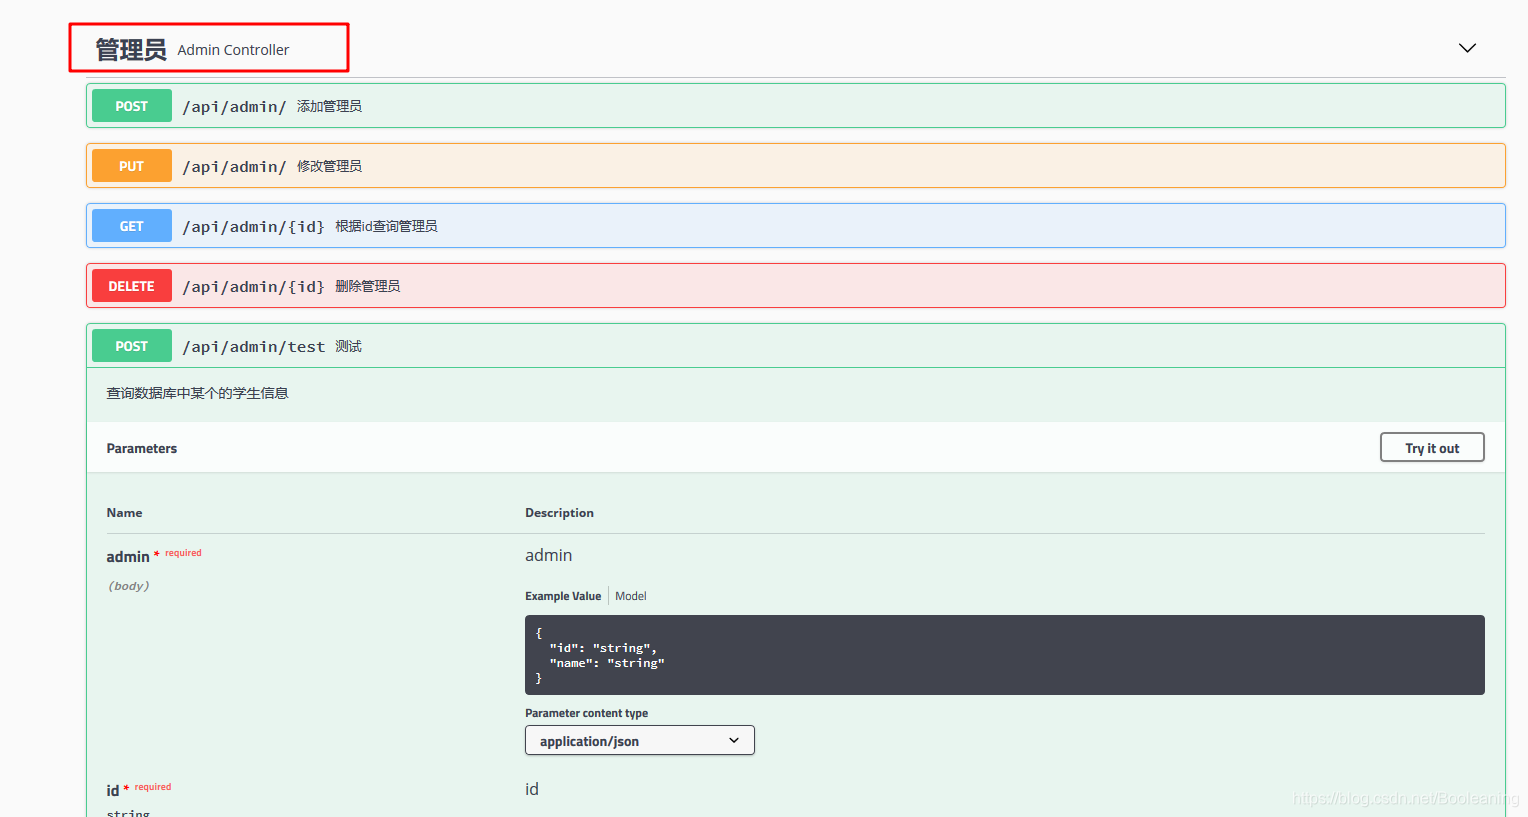Click the POST badge for /api/admin/test
Viewport: 1528px width, 817px height.
tap(132, 346)
